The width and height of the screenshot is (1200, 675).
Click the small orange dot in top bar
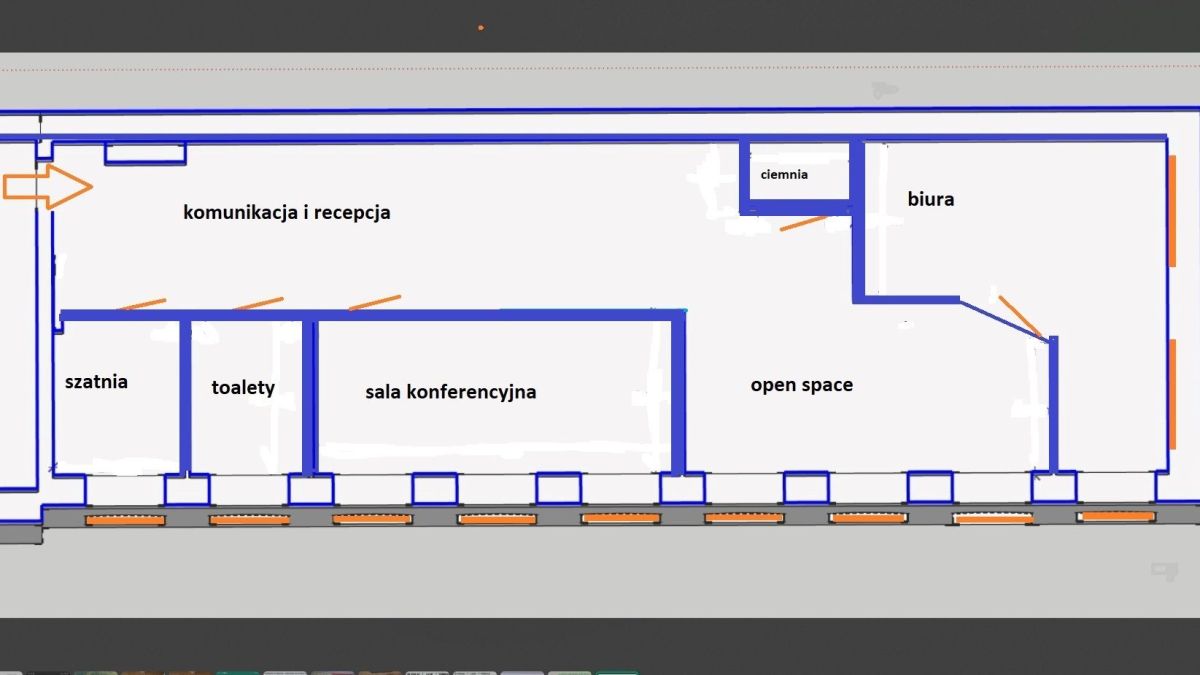[x=481, y=28]
